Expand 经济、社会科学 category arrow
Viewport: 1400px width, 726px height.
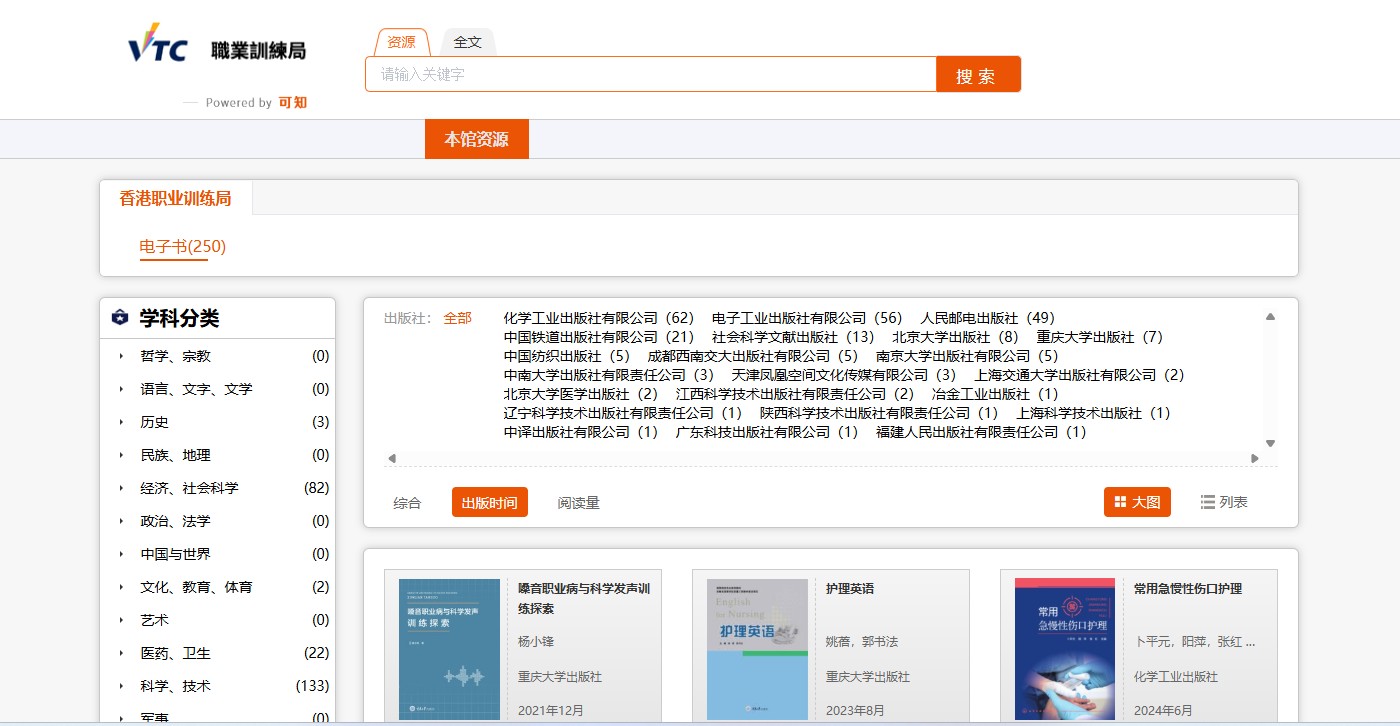tap(121, 488)
